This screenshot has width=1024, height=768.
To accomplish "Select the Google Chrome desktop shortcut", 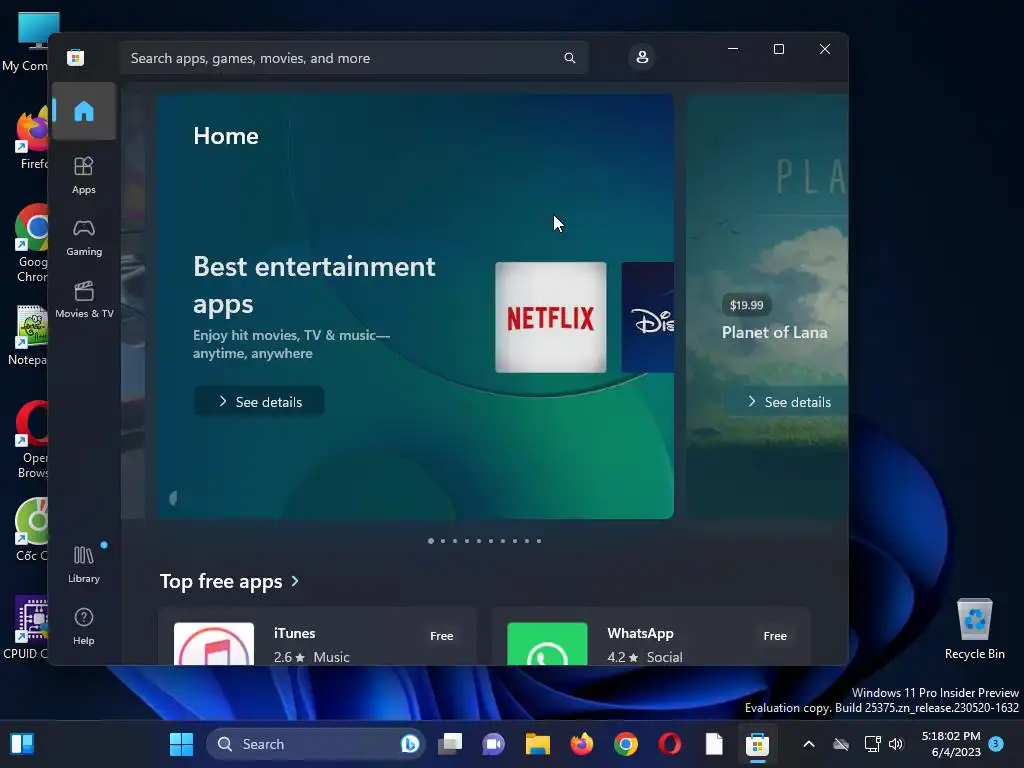I will pyautogui.click(x=31, y=243).
